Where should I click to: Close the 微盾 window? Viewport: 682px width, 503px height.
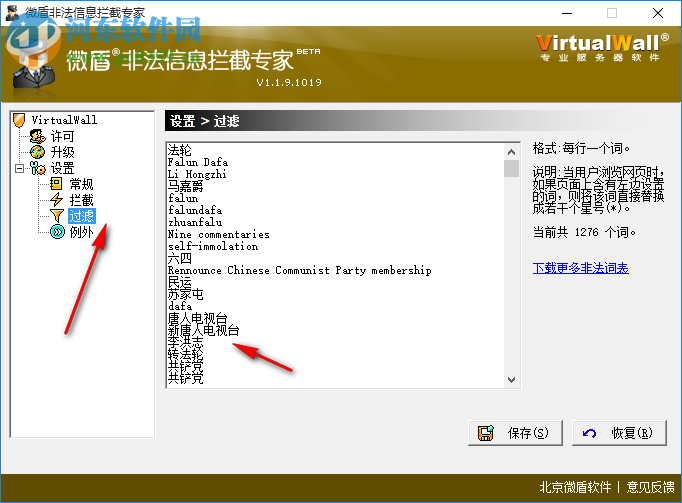coord(658,13)
